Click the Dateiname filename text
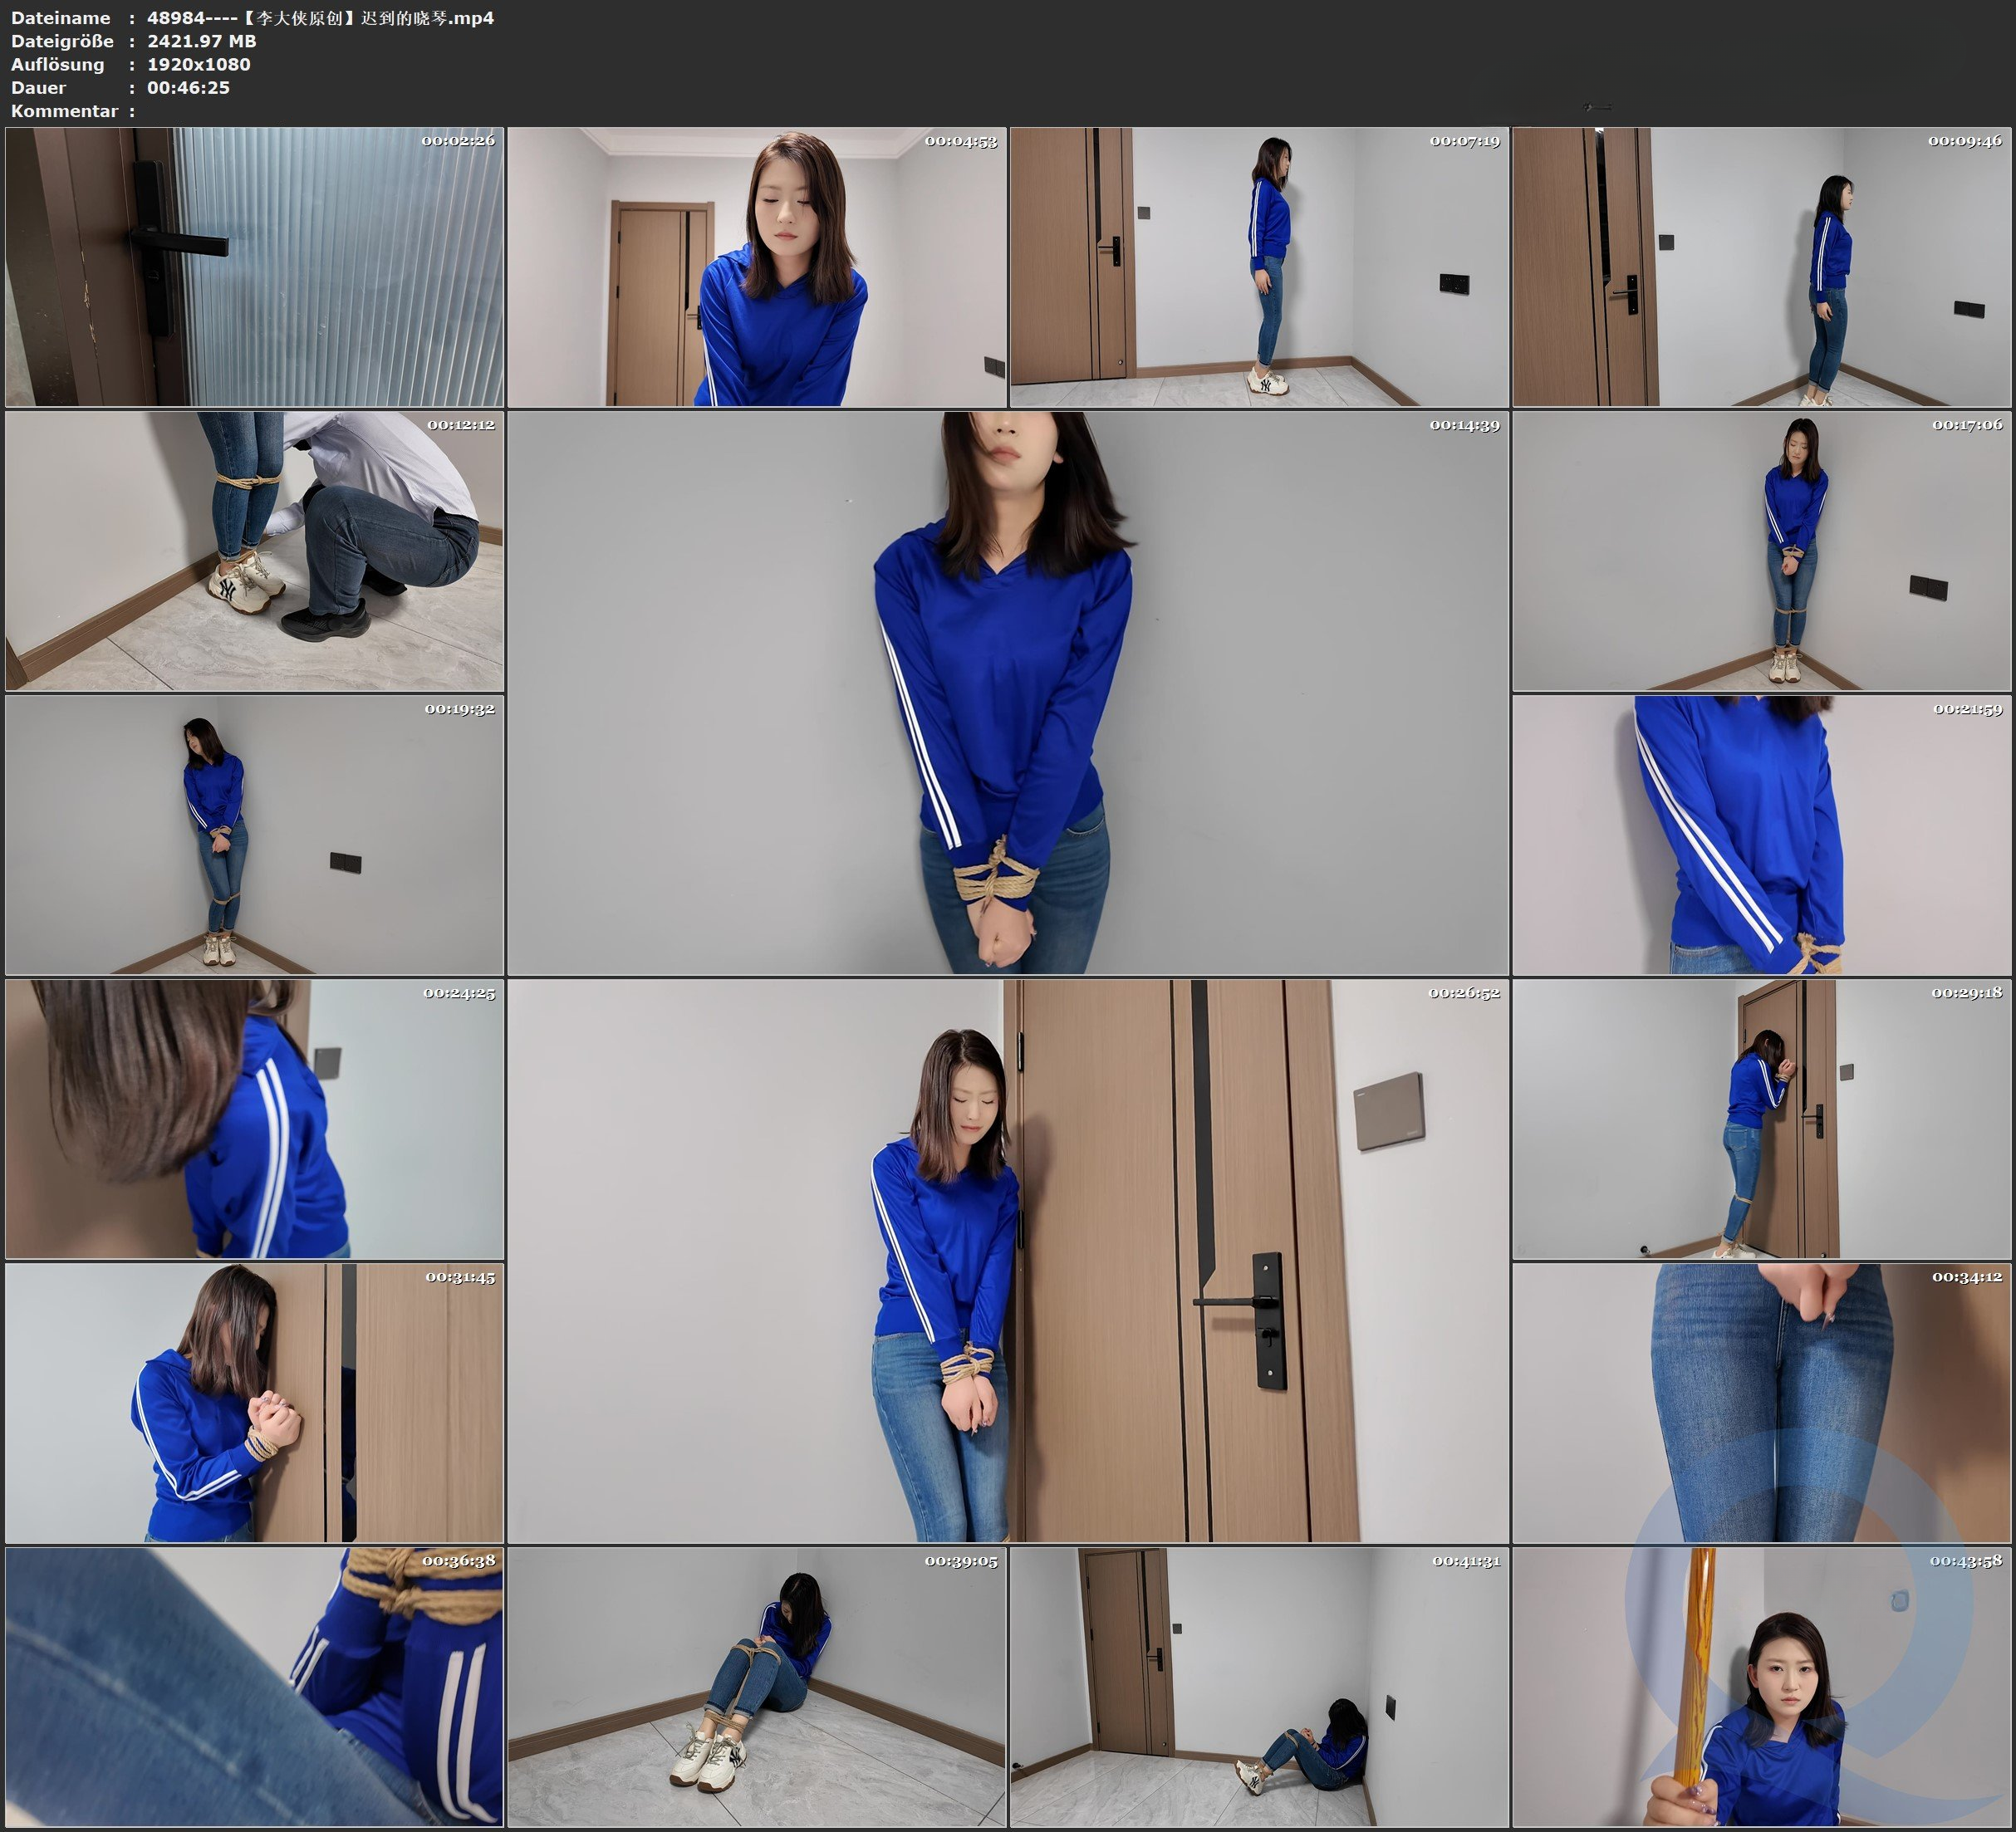The height and width of the screenshot is (1832, 2016). pyautogui.click(x=320, y=18)
